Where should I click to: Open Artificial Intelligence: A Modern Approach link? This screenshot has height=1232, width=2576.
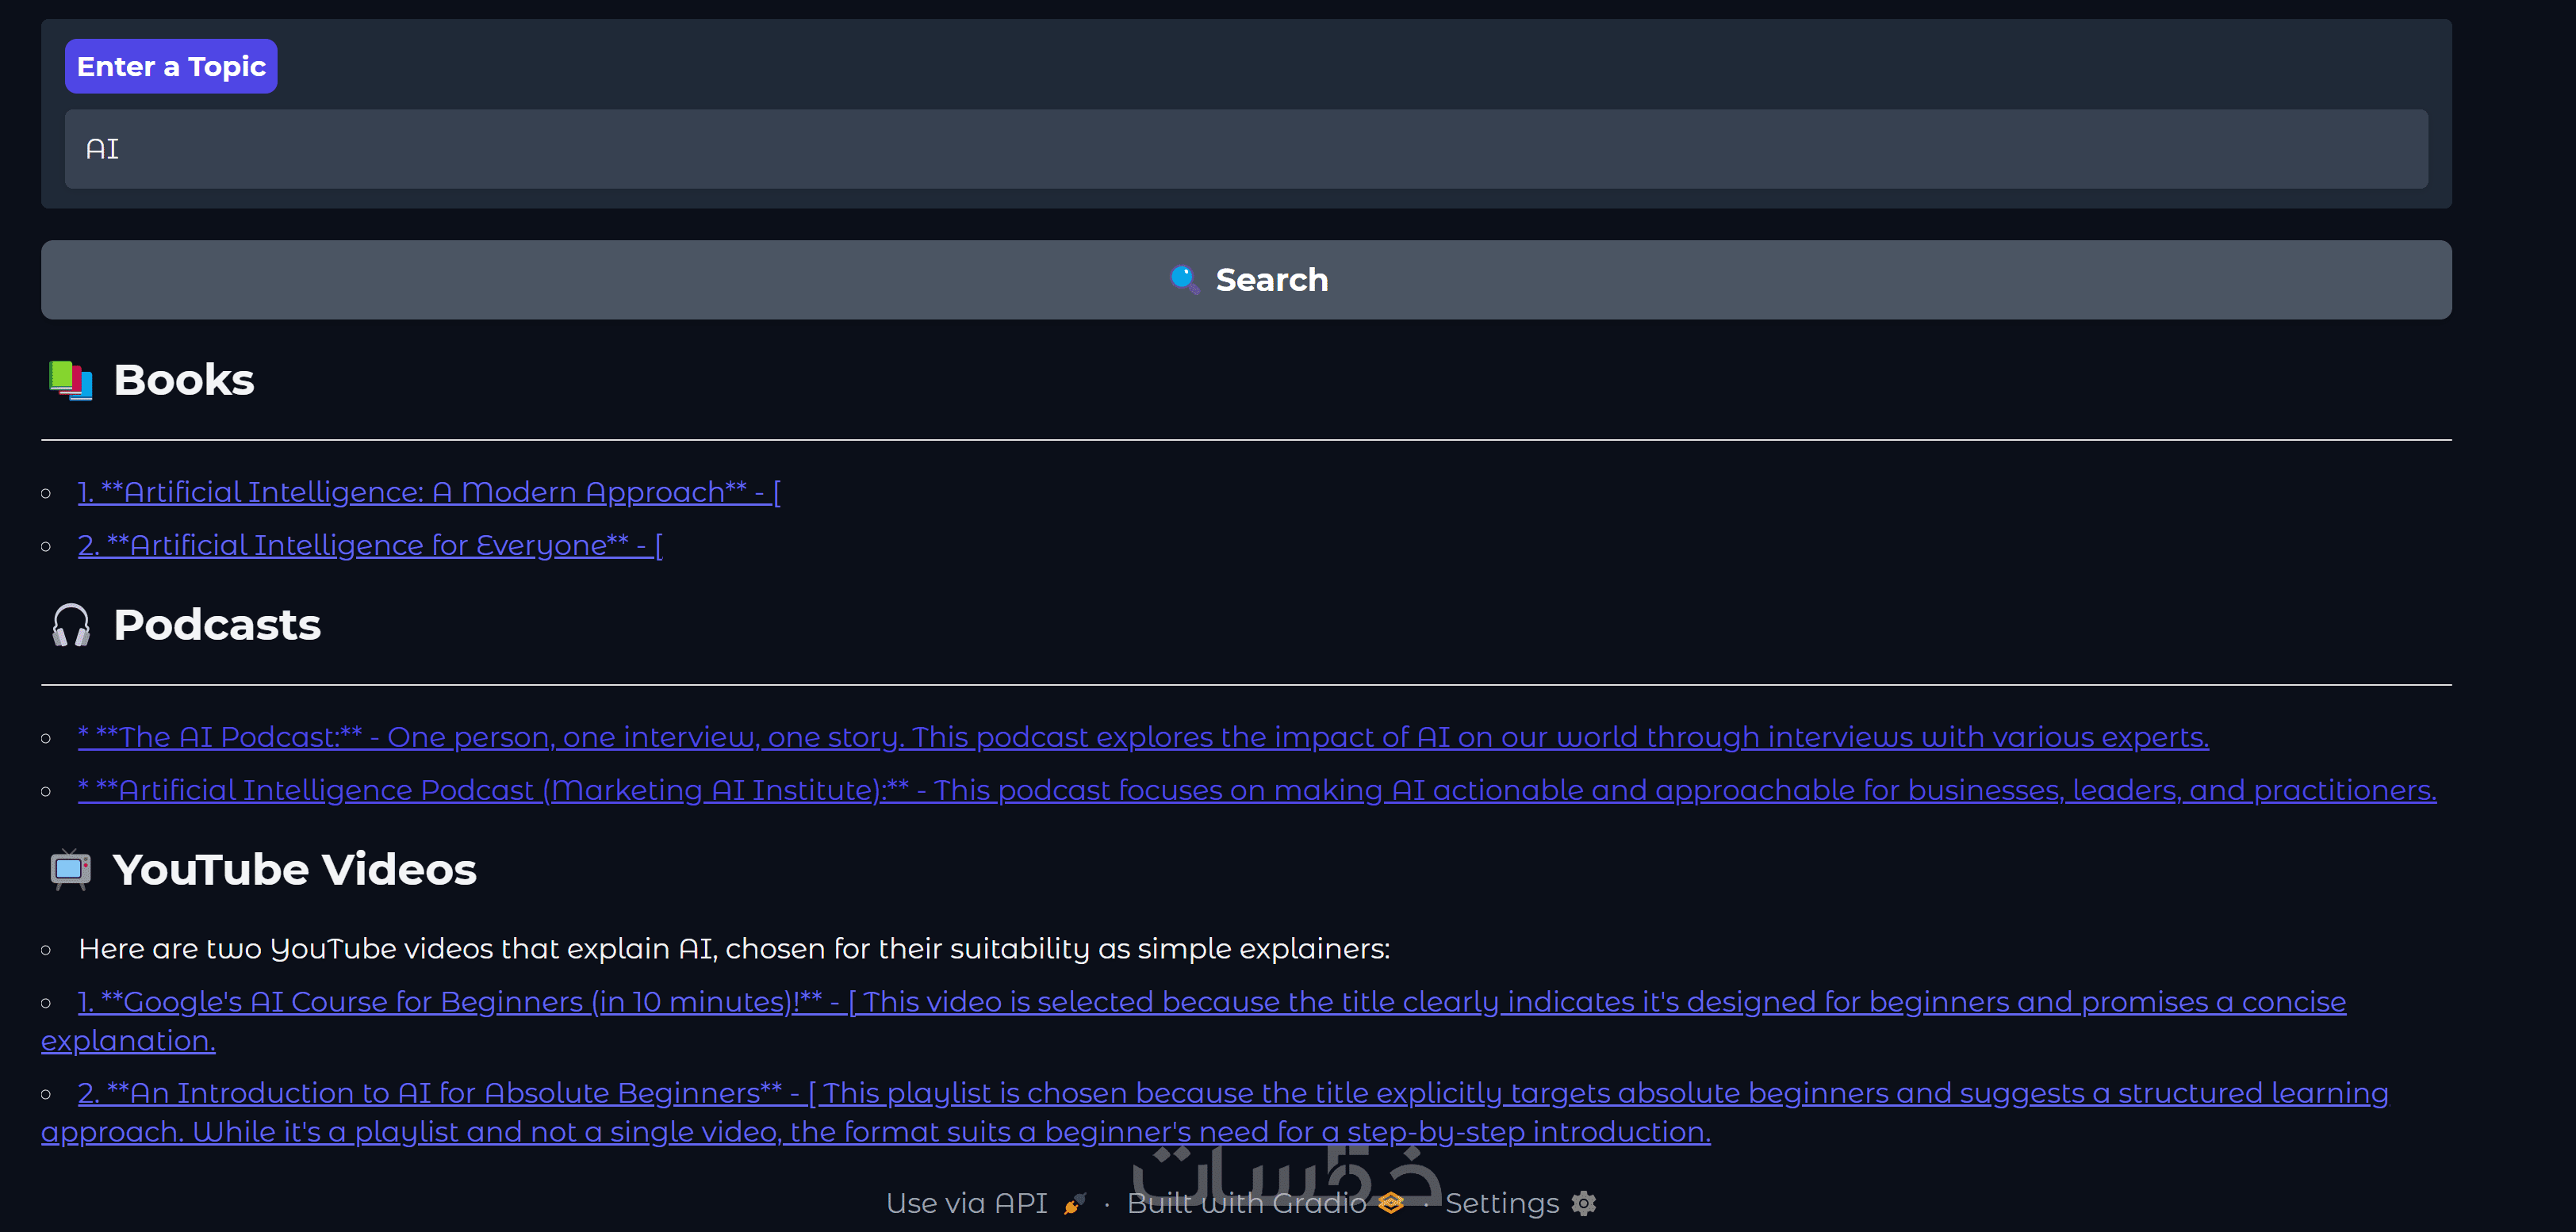[x=429, y=492]
